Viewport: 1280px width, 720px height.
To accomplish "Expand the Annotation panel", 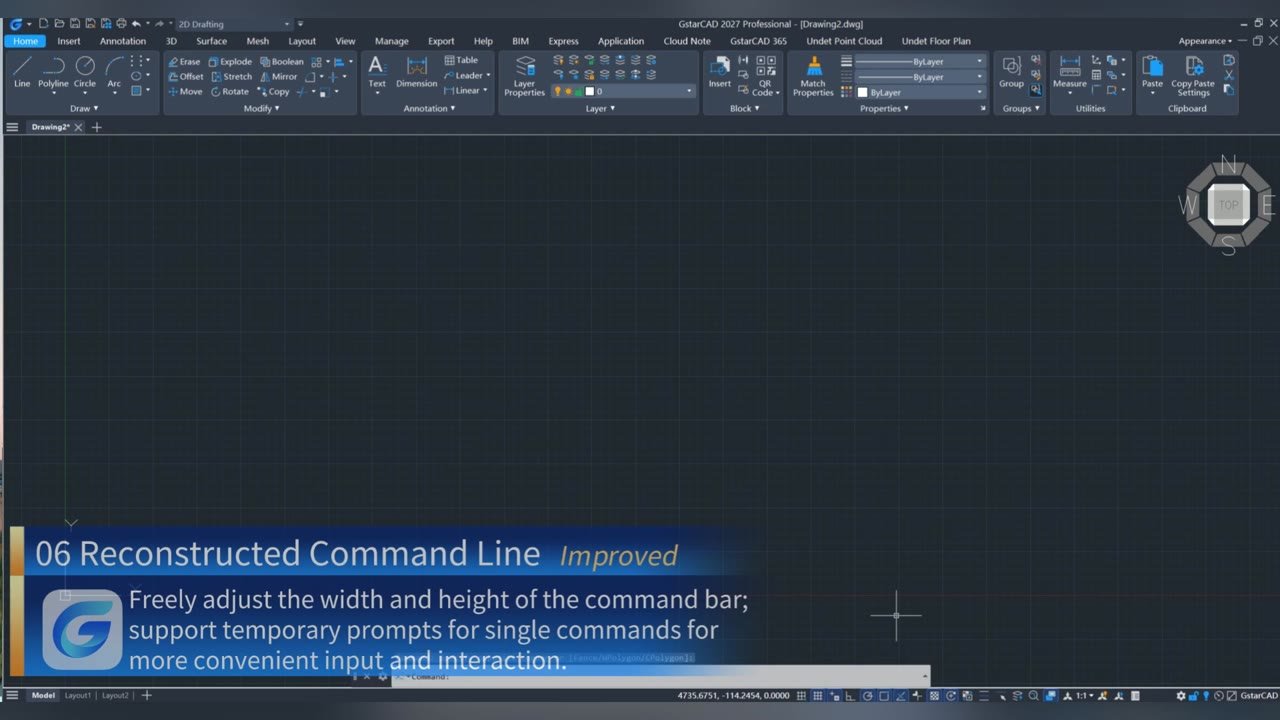I will [429, 108].
